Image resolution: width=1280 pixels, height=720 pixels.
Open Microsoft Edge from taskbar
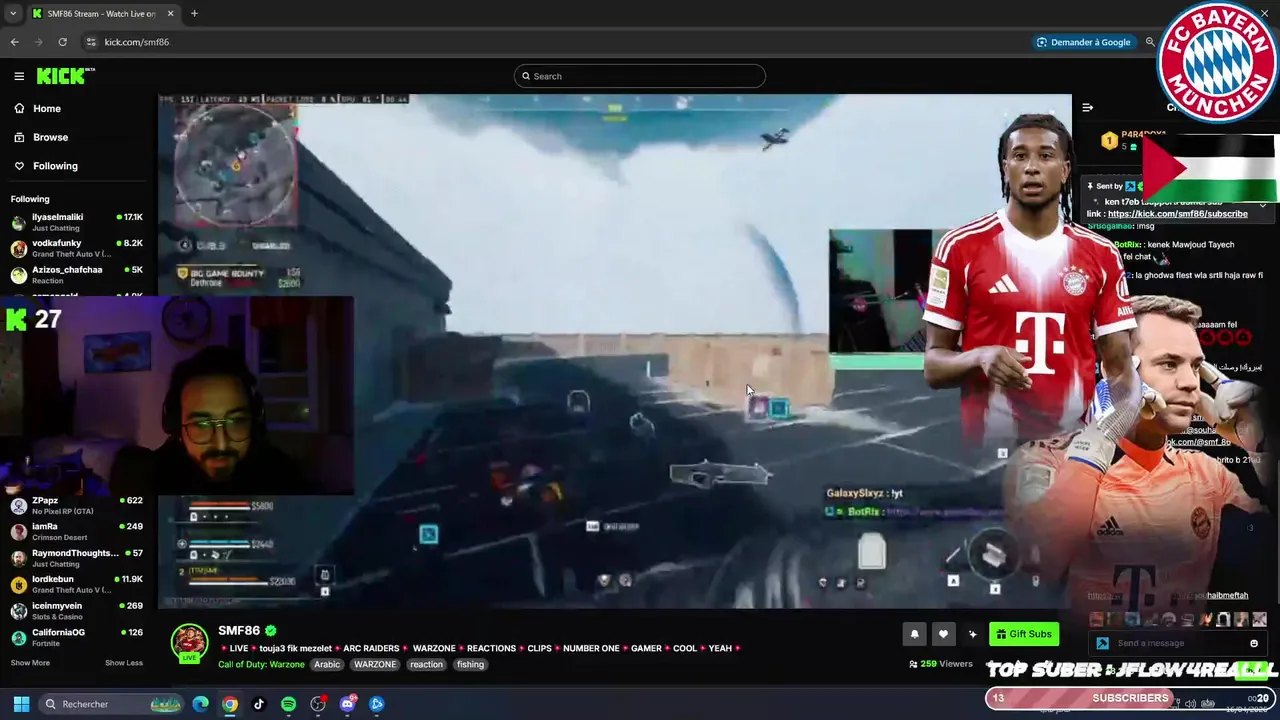[x=200, y=704]
